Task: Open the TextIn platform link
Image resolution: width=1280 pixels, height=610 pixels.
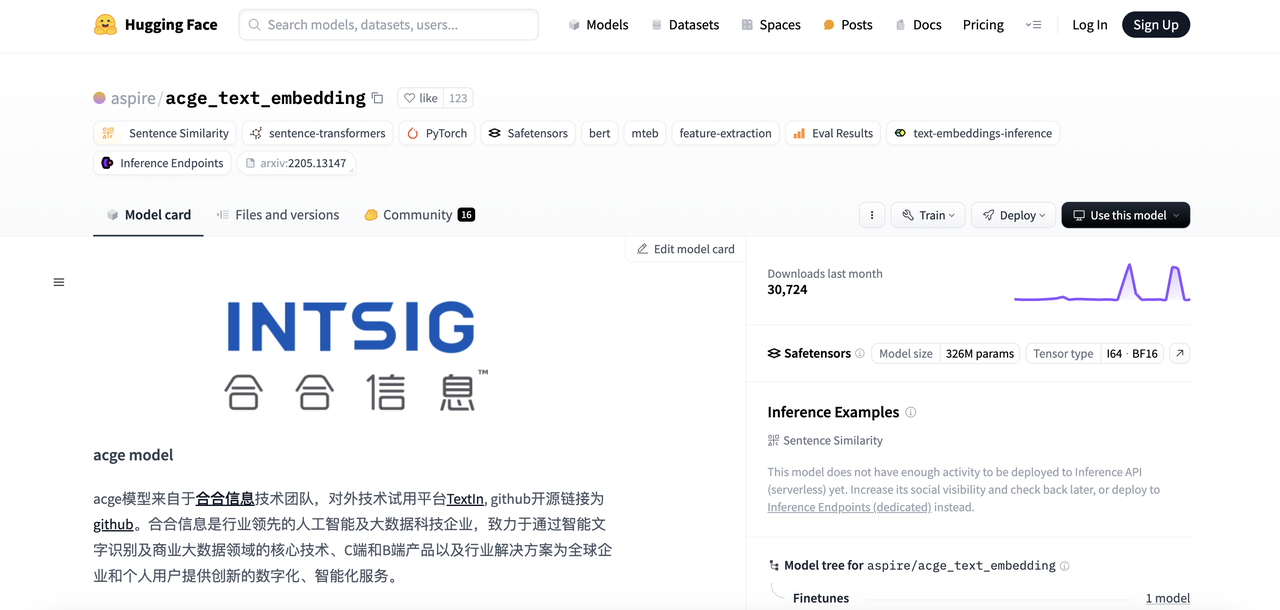Action: click(x=465, y=498)
